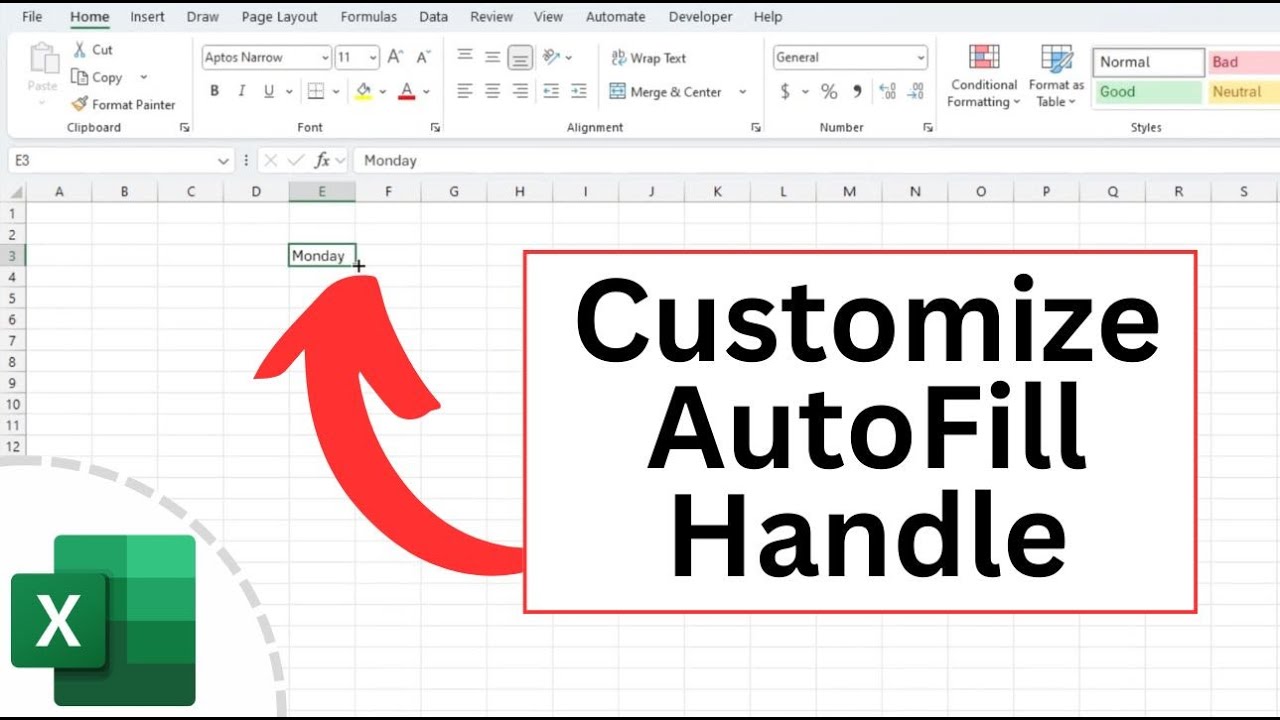The image size is (1280, 720).
Task: Apply the Neutral cell style
Action: point(1243,92)
